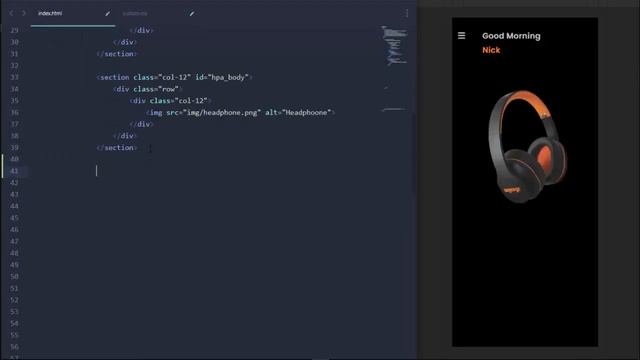This screenshot has width=640, height=360.
Task: Go back with the left navigation arrow
Action: point(11,13)
